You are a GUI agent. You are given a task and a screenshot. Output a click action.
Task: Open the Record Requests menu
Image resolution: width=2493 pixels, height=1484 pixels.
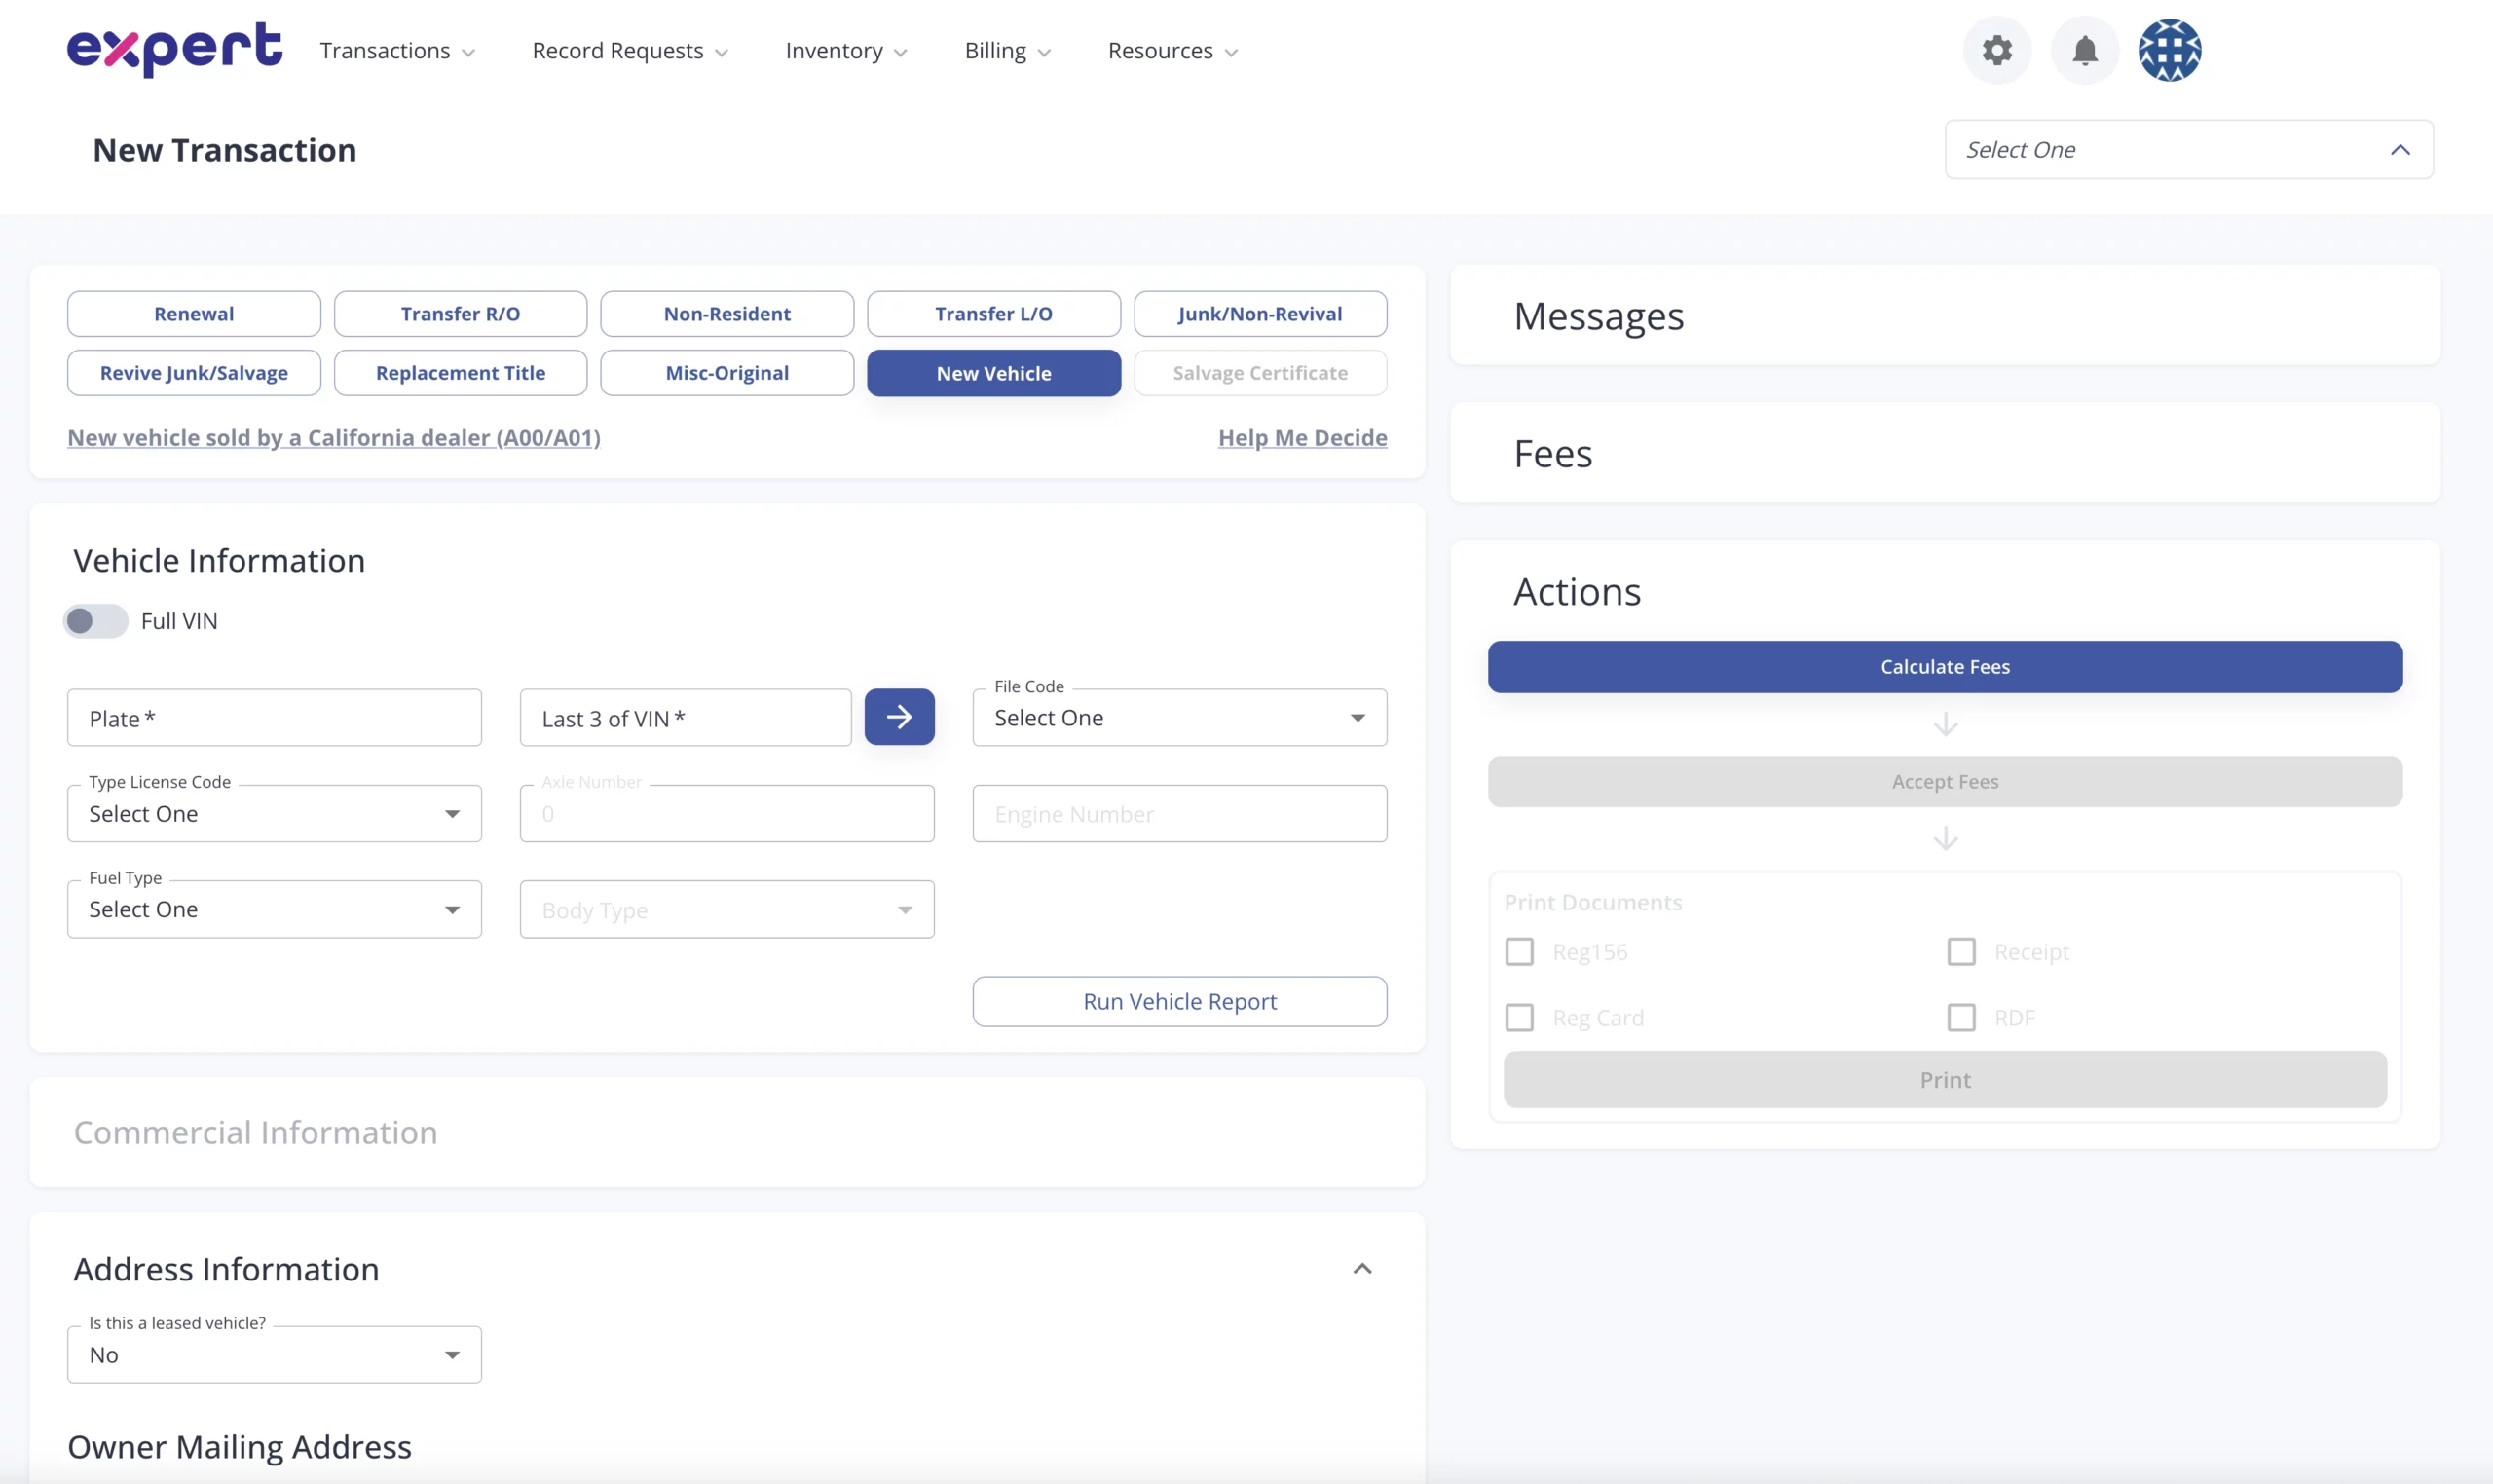630,51
